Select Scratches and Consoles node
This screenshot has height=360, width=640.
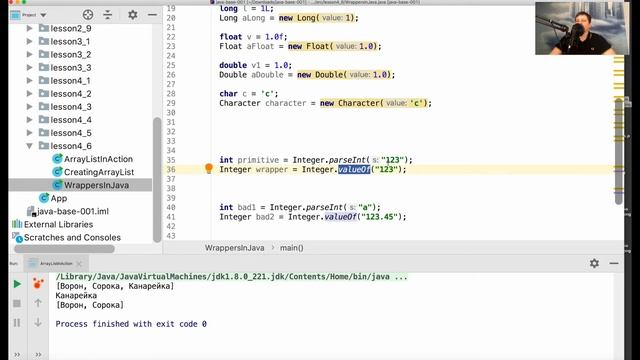coord(72,237)
